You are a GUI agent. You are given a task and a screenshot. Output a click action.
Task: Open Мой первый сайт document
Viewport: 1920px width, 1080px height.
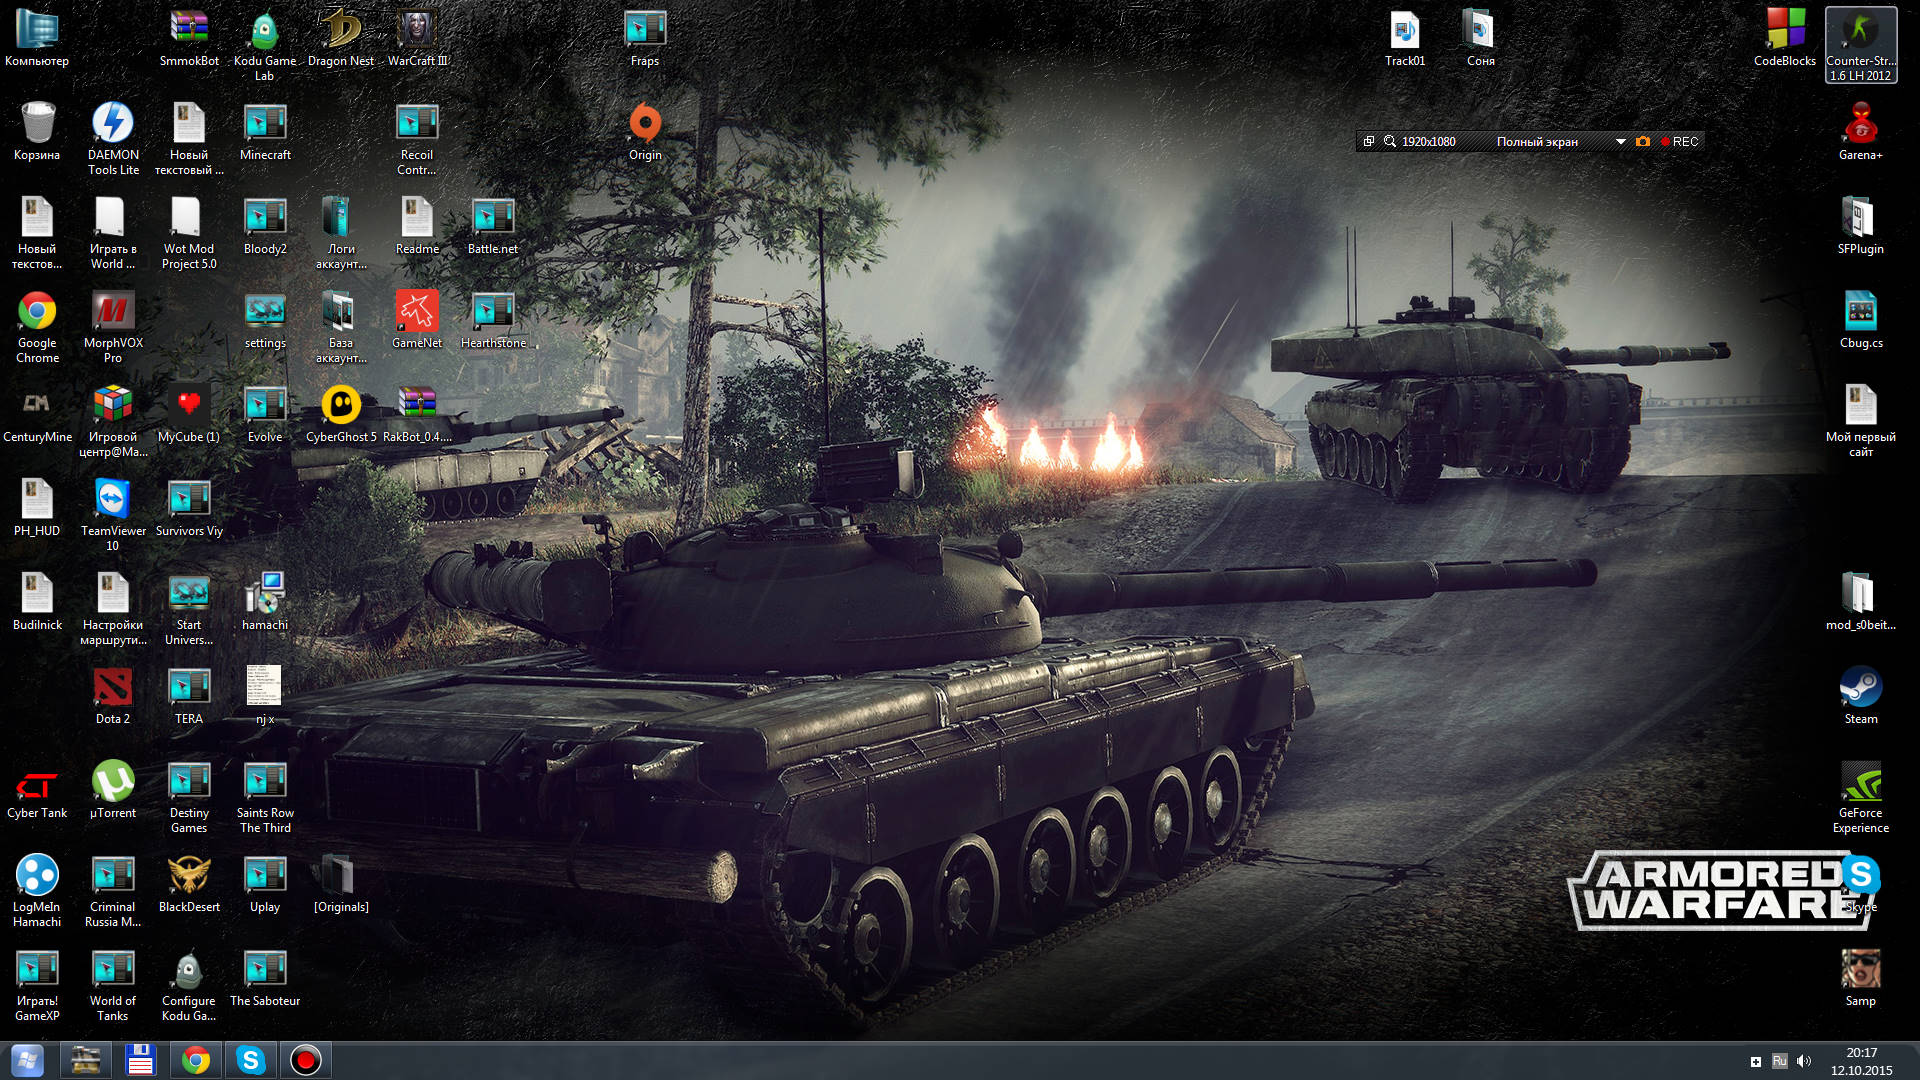point(1861,420)
